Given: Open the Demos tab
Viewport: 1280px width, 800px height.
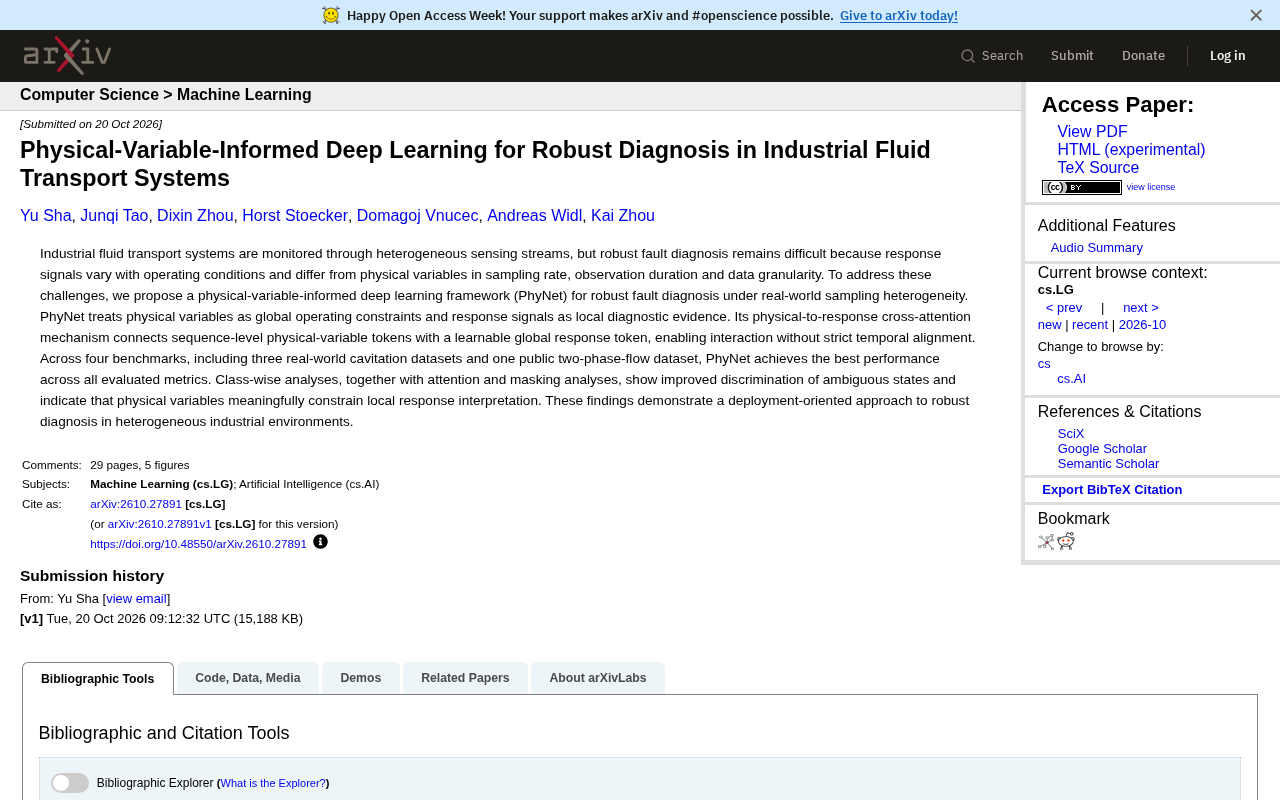Looking at the screenshot, I should [361, 678].
